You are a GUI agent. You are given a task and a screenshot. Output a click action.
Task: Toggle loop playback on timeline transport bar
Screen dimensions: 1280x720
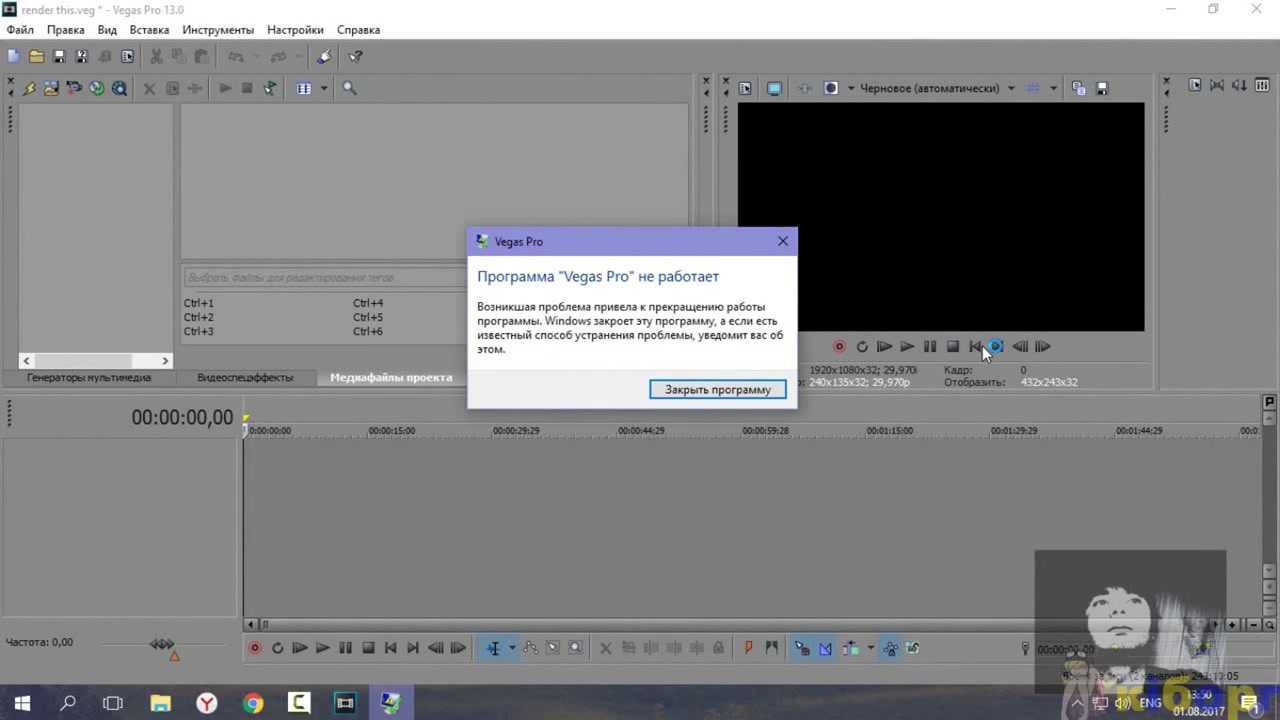(278, 648)
